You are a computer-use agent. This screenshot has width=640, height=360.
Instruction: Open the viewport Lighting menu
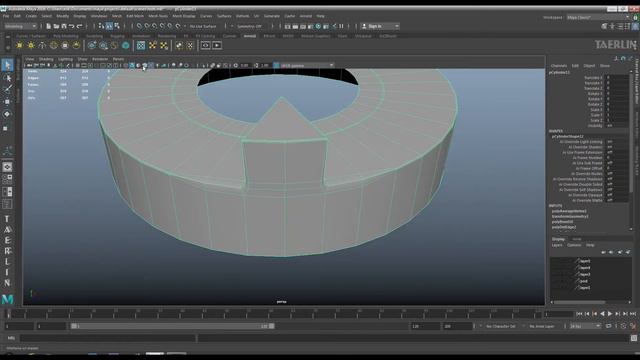65,59
